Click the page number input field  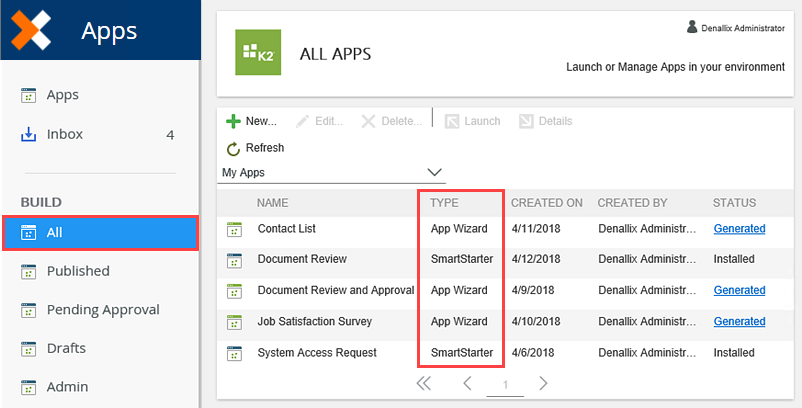(x=506, y=385)
